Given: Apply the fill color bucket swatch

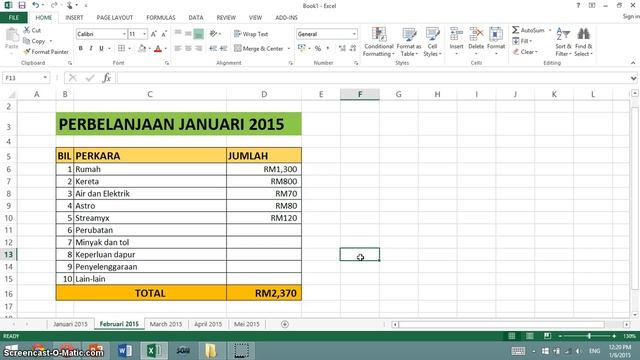Looking at the screenshot, I should click(x=142, y=49).
